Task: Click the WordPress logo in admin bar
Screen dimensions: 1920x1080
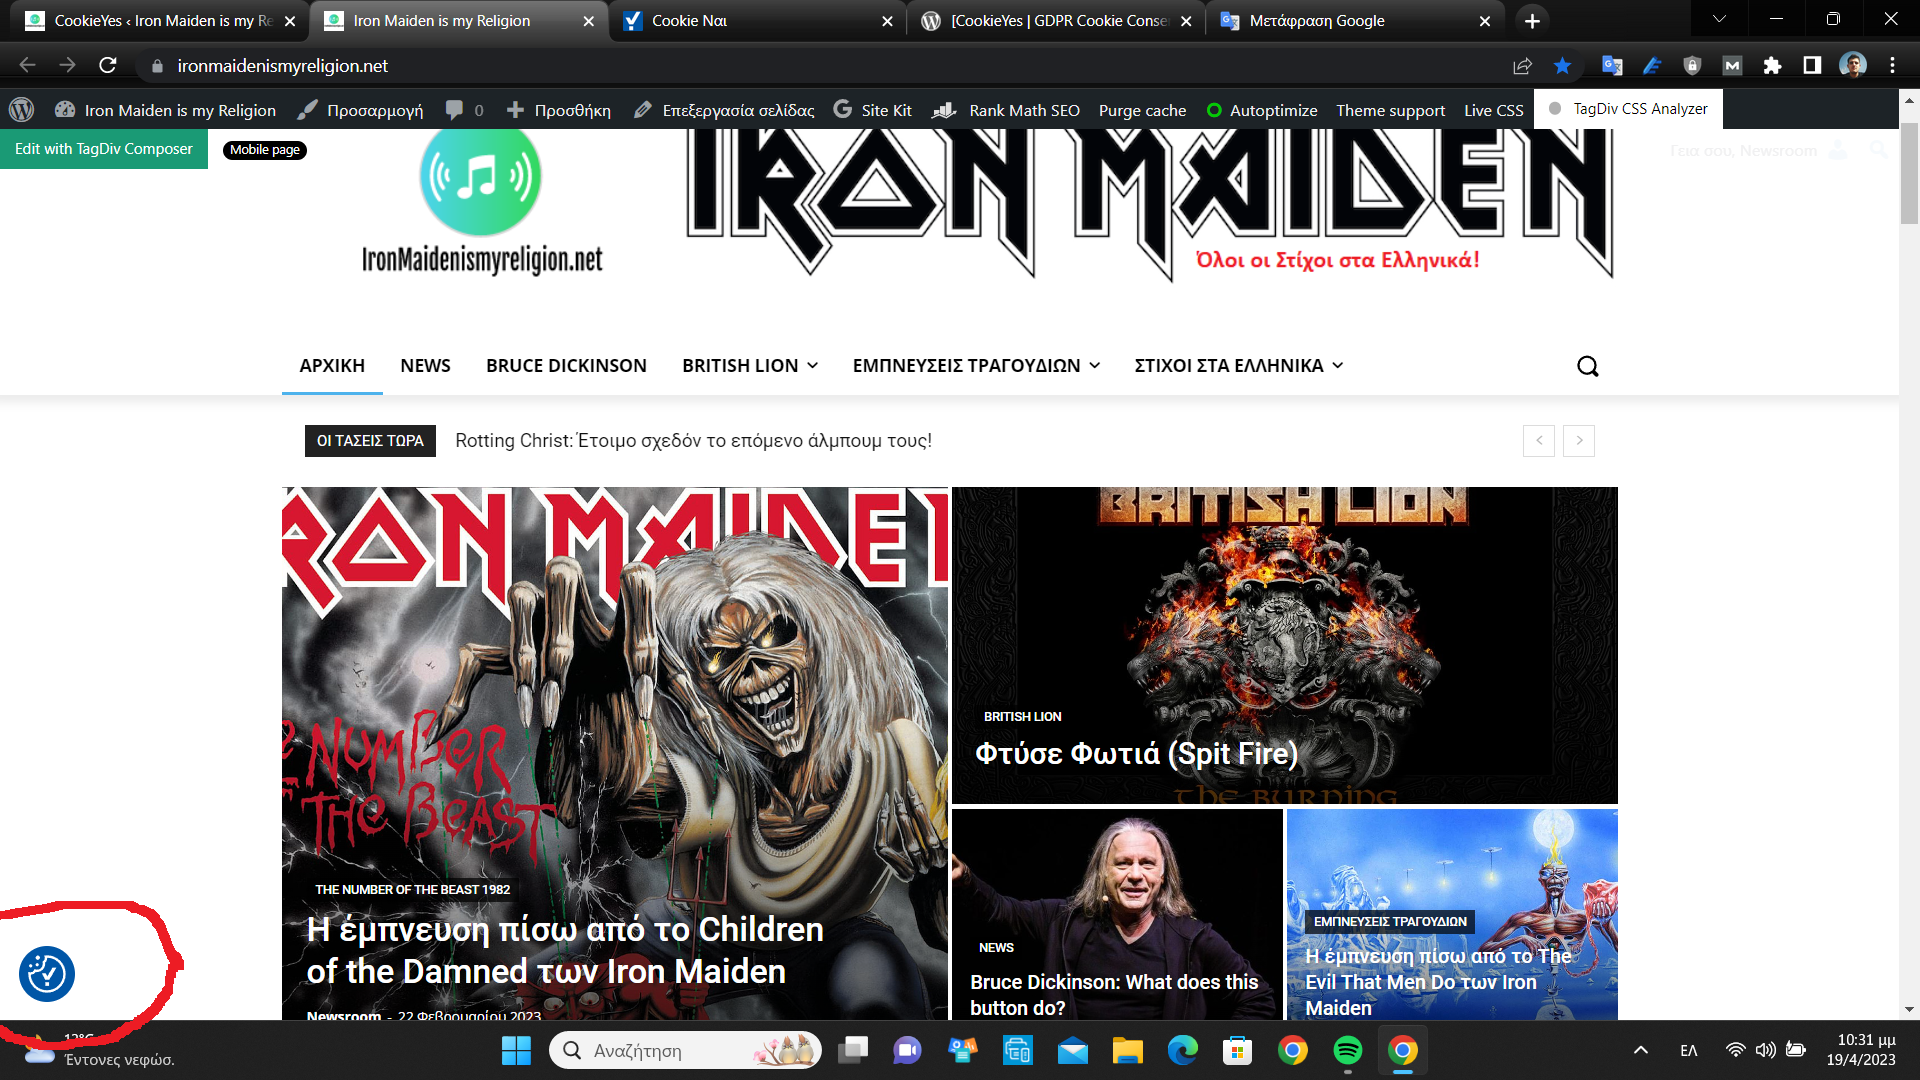Action: (x=22, y=110)
